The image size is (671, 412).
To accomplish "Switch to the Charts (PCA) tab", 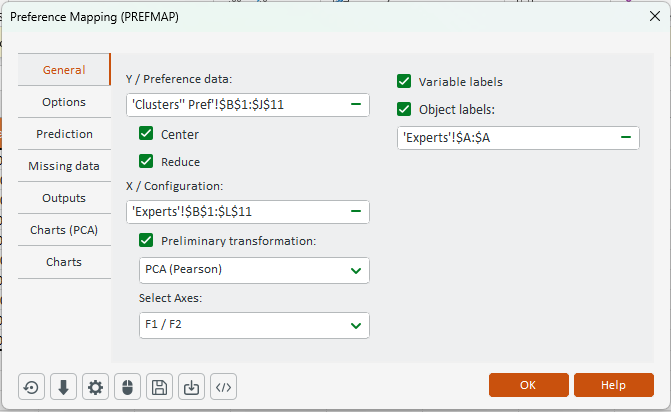I will tap(64, 230).
